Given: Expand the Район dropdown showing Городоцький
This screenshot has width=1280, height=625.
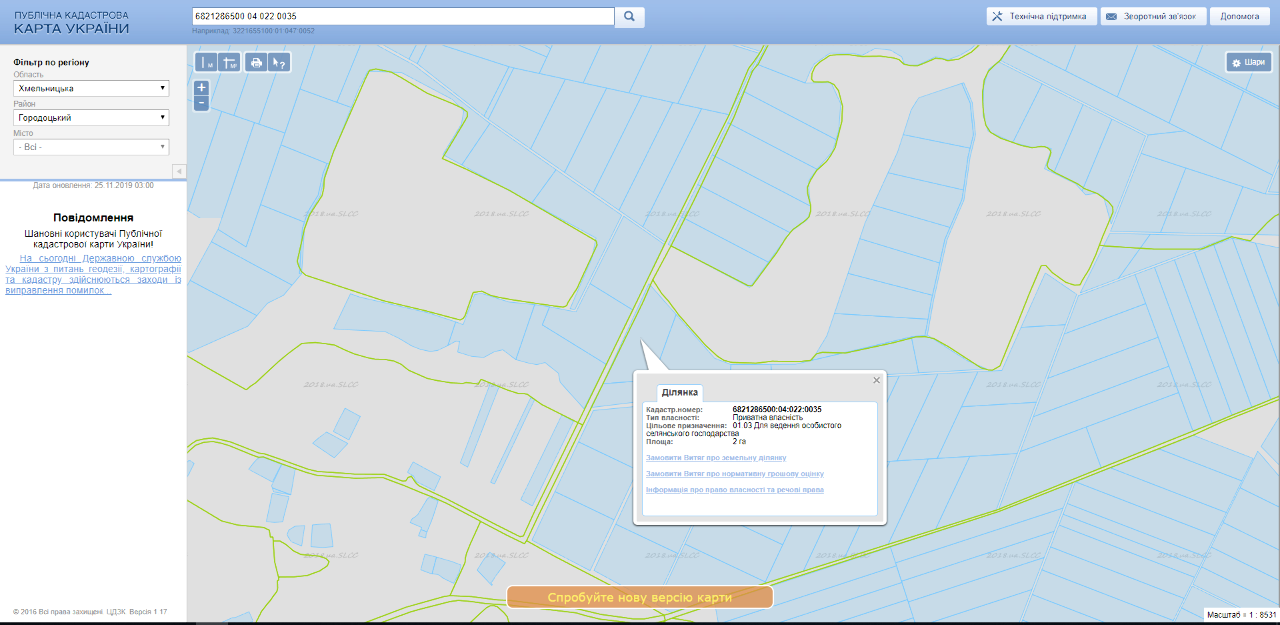Looking at the screenshot, I should (x=91, y=118).
